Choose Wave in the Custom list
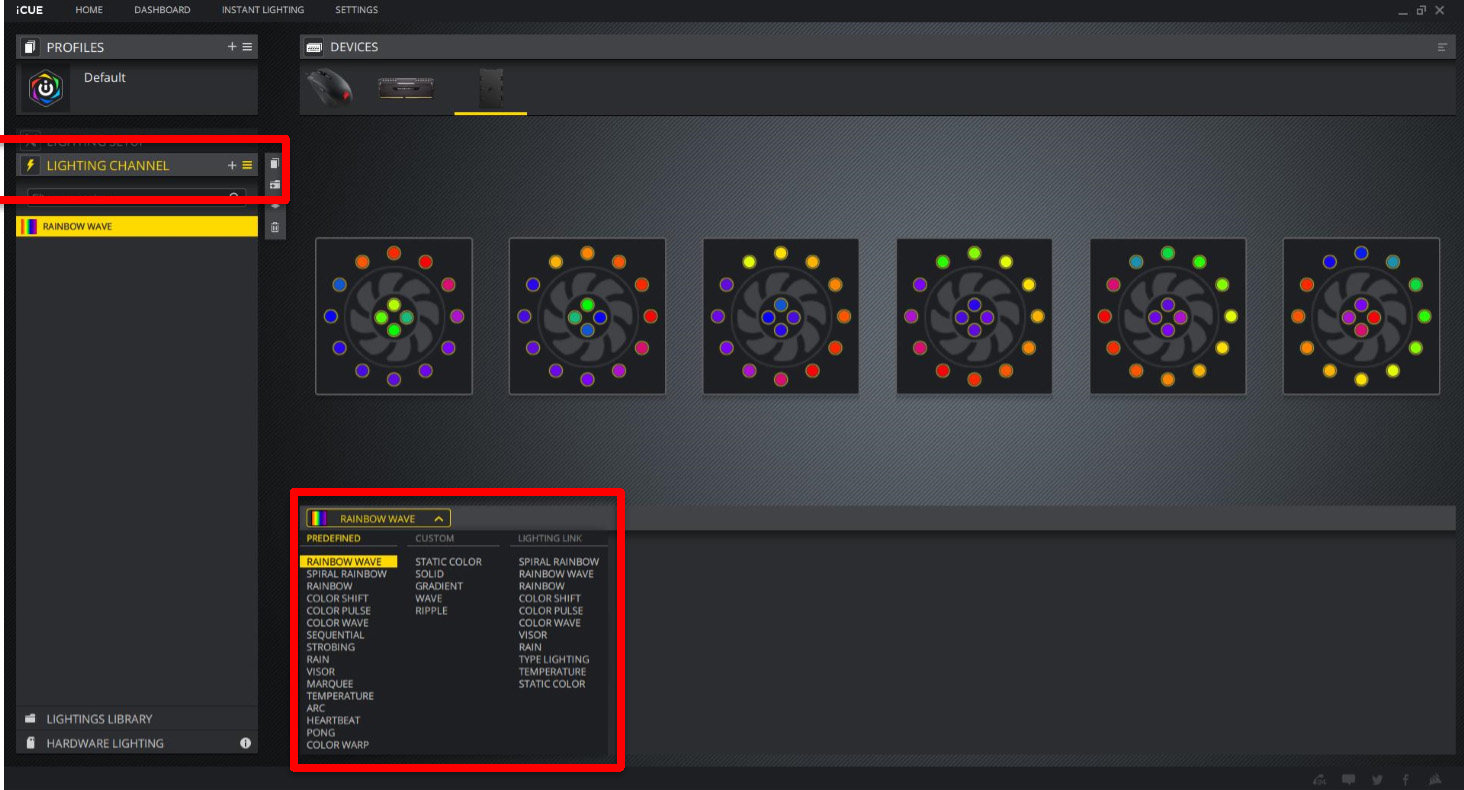1464x790 pixels. [x=428, y=599]
